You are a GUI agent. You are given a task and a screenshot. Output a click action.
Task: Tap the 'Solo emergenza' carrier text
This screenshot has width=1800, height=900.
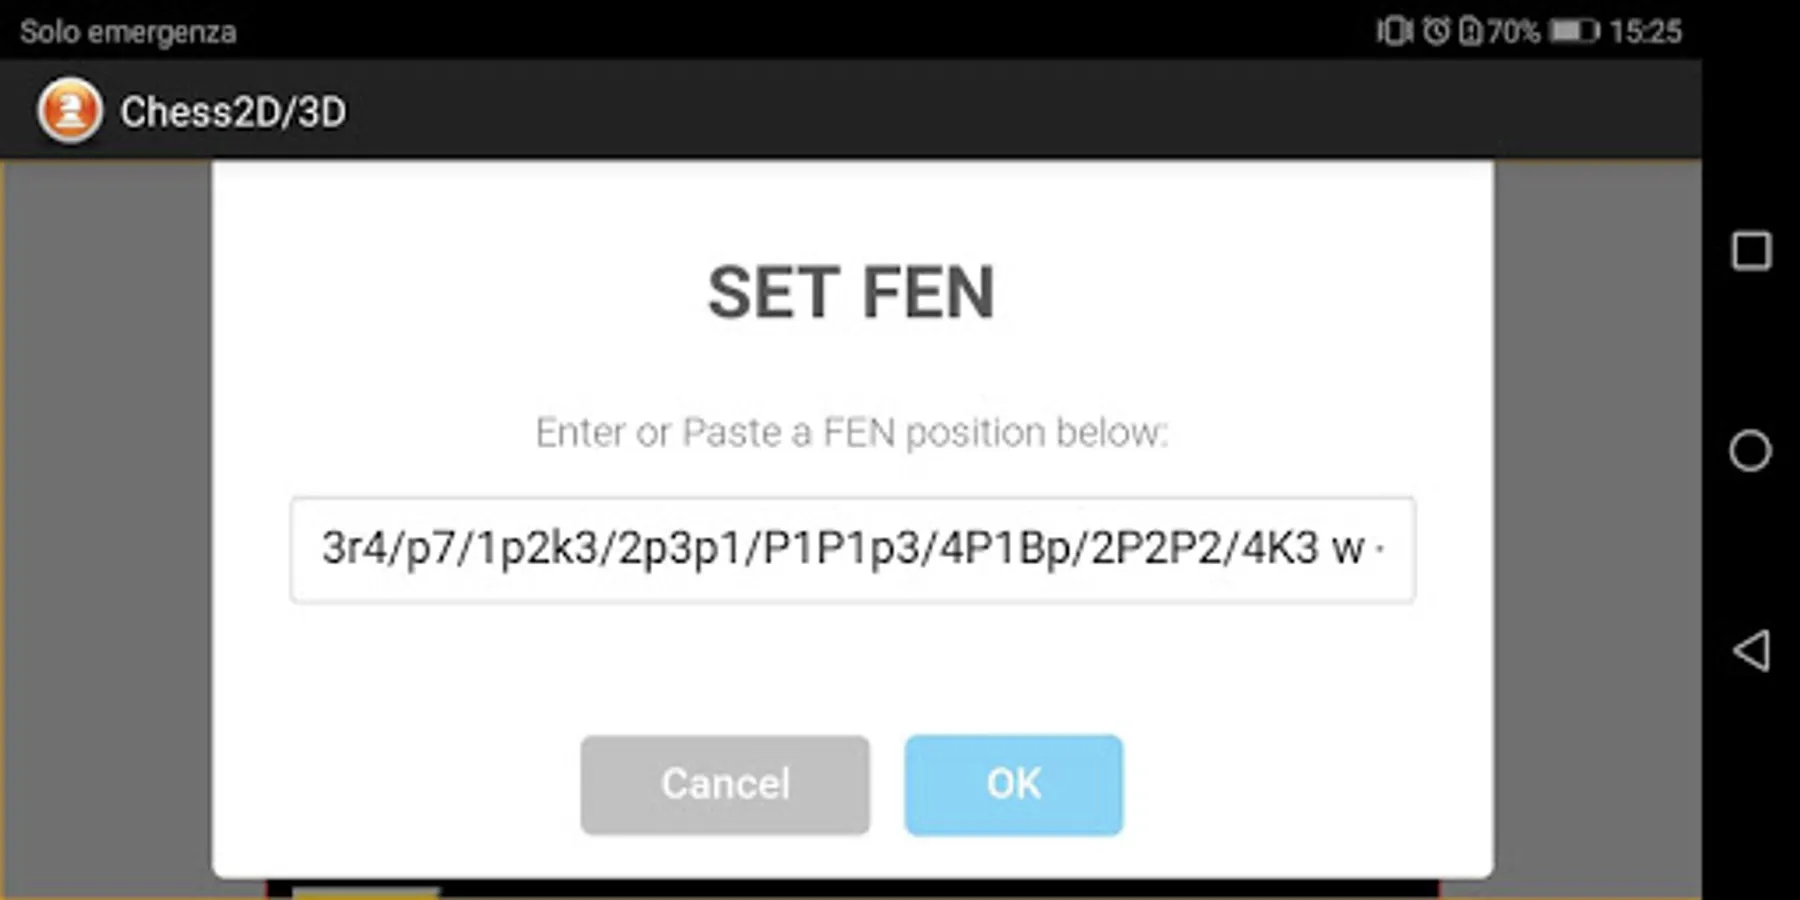click(x=128, y=32)
